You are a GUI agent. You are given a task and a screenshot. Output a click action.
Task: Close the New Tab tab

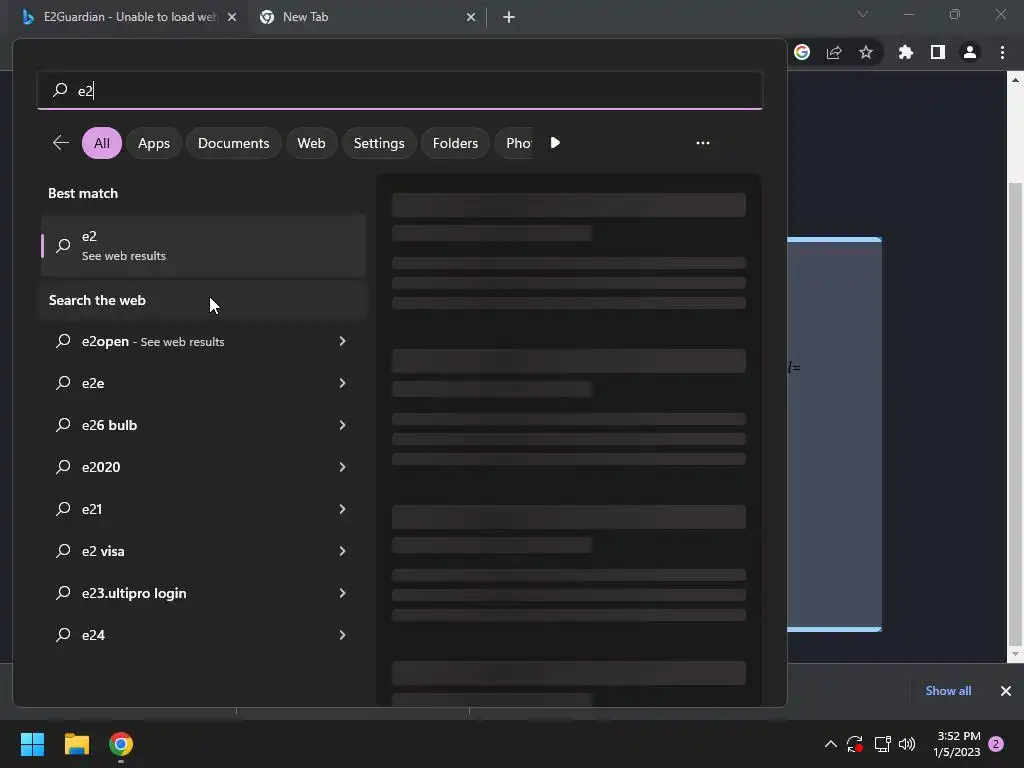(471, 17)
